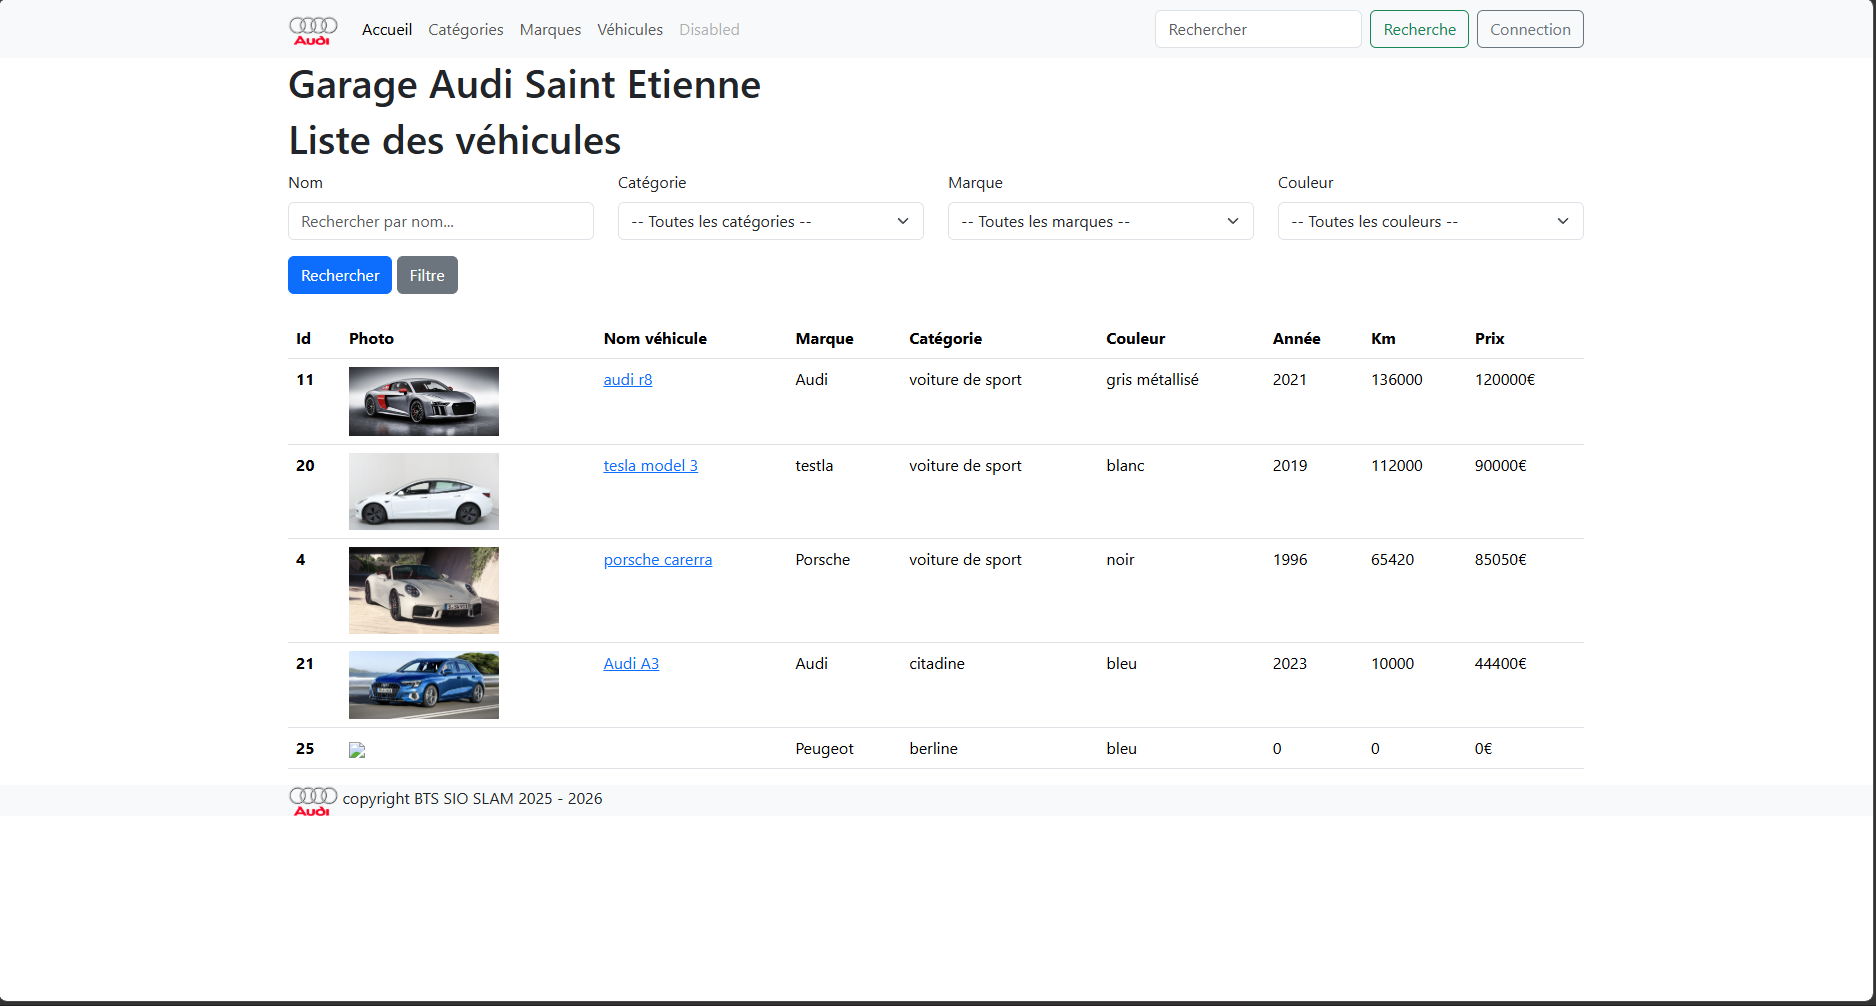Click the gris métallisé color cell
The image size is (1876, 1006).
[x=1152, y=380]
